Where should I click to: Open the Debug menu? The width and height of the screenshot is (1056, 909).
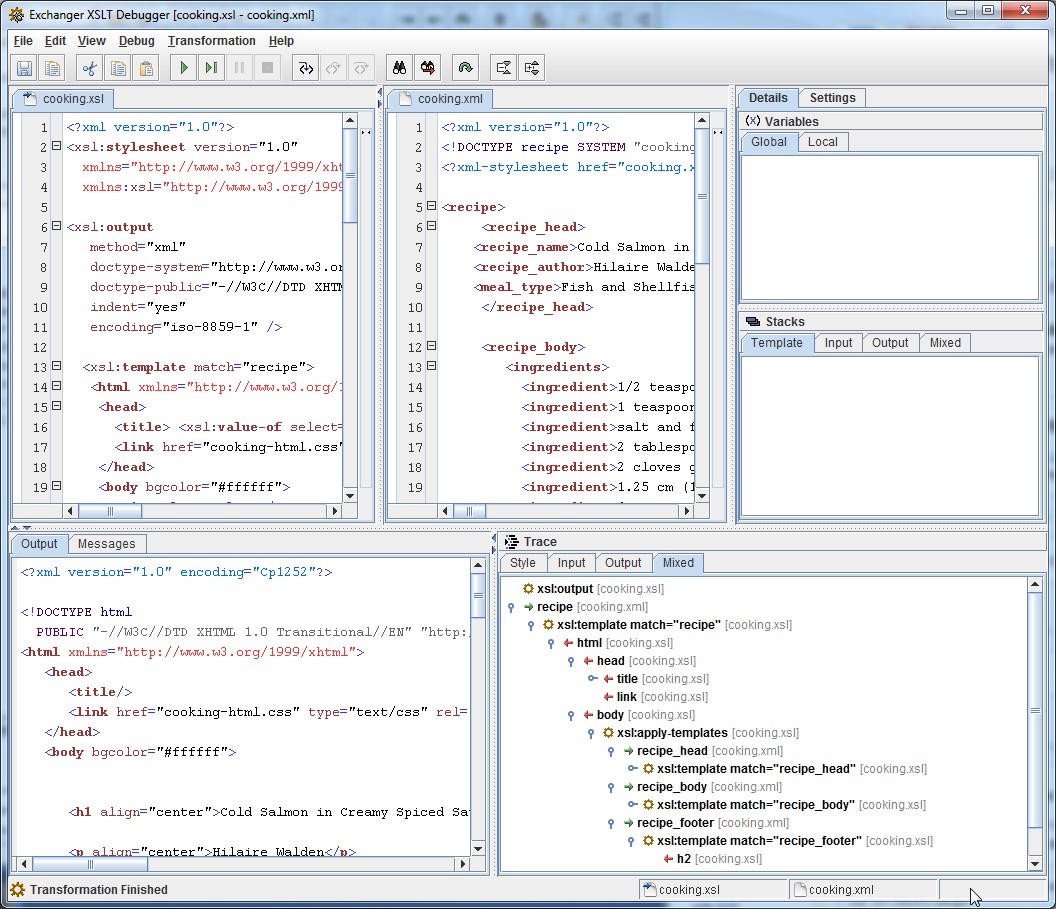pyautogui.click(x=136, y=41)
